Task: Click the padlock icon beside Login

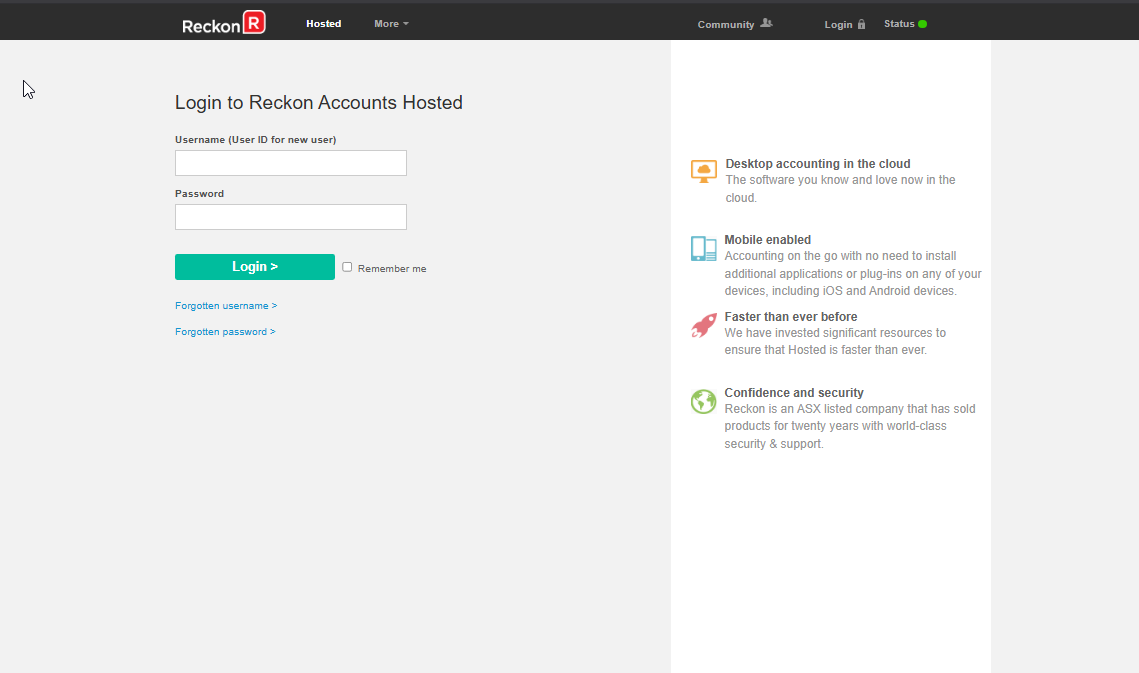Action: point(861,24)
